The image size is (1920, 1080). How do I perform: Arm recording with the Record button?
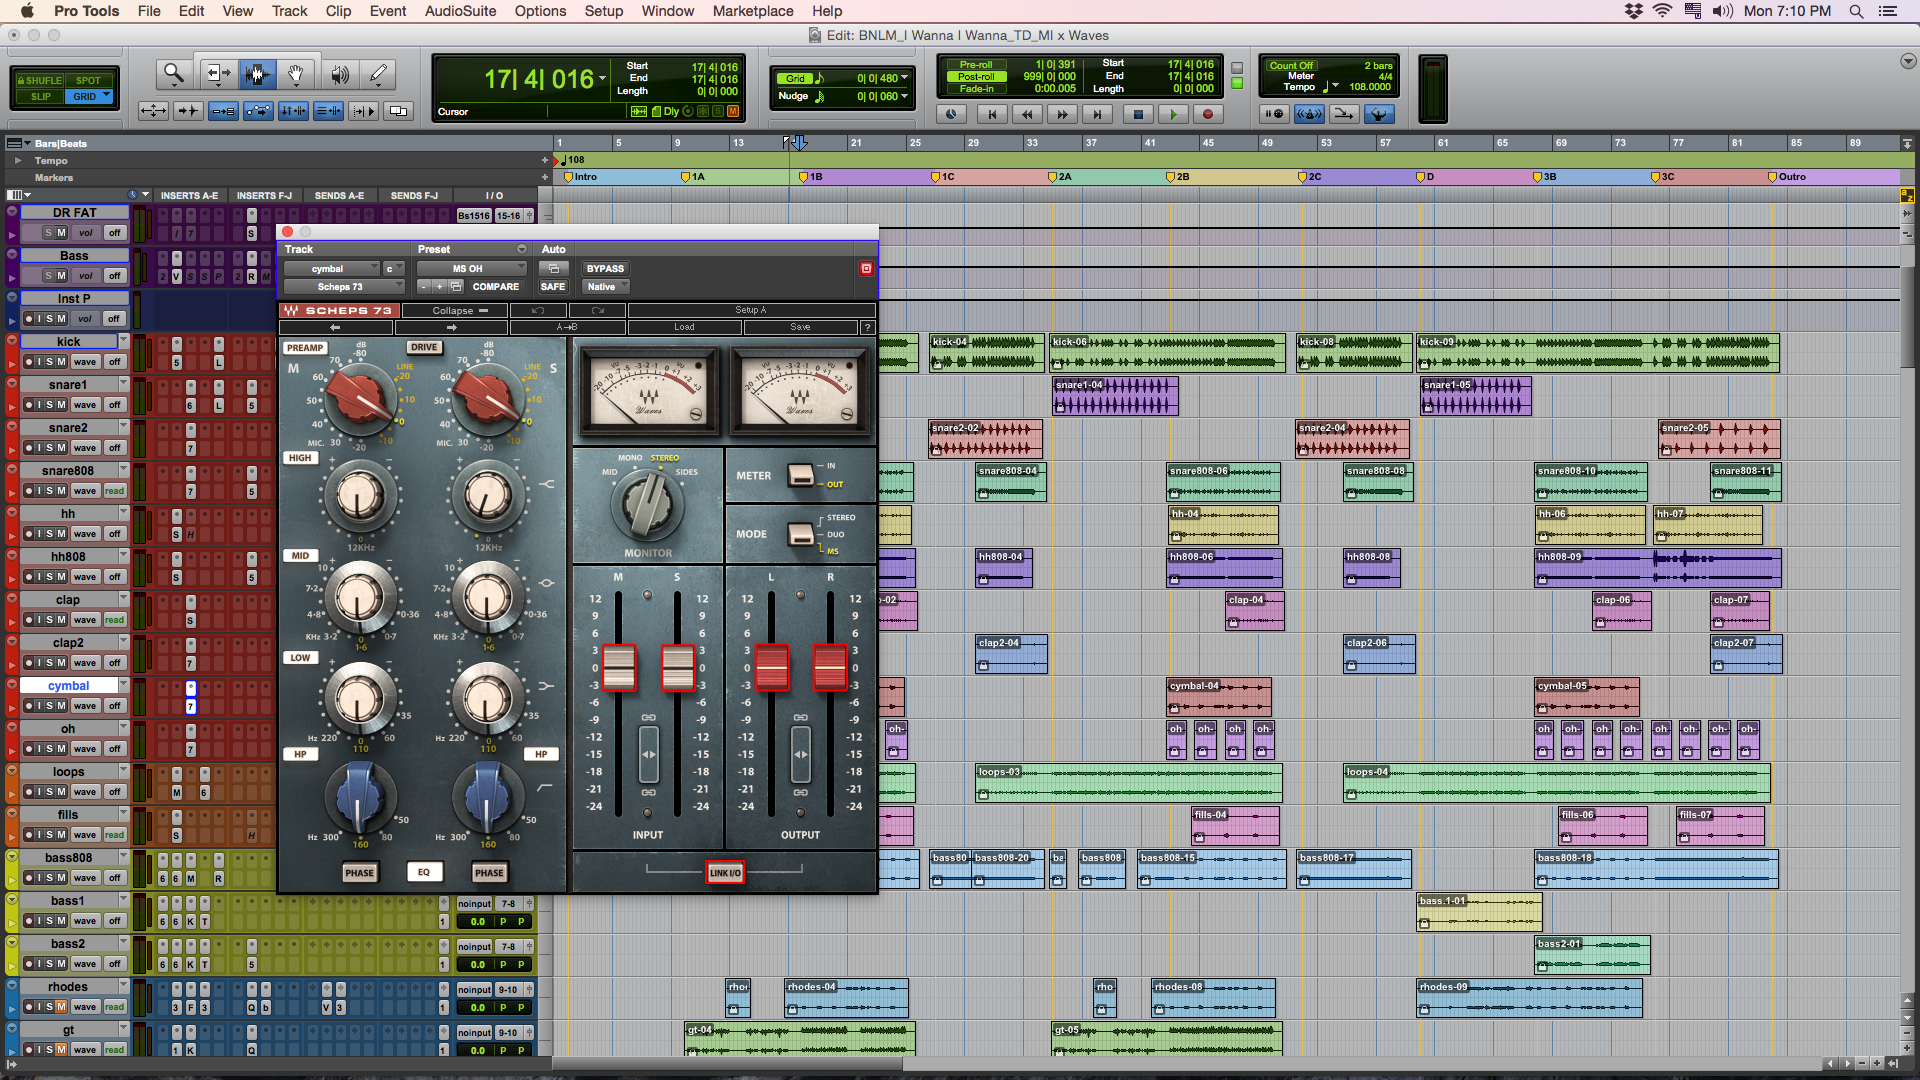click(x=1208, y=114)
